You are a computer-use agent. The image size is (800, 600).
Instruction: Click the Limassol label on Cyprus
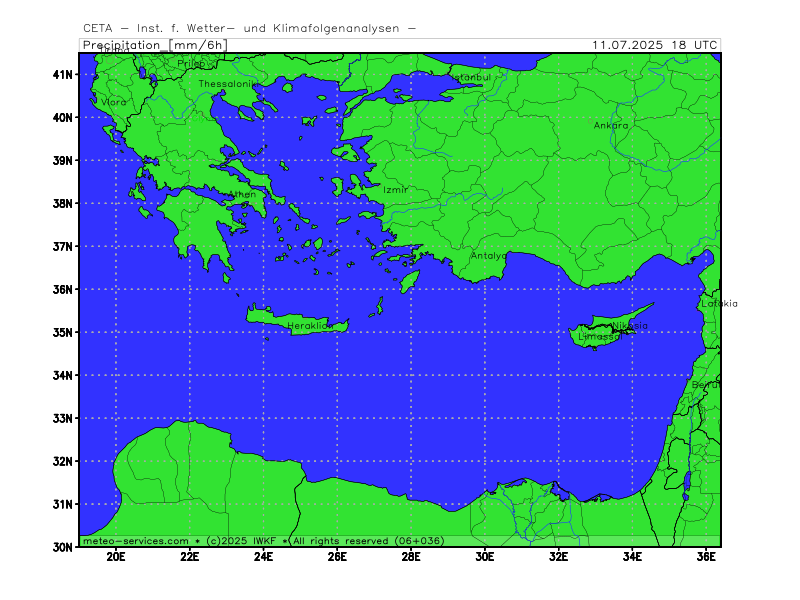click(x=600, y=337)
